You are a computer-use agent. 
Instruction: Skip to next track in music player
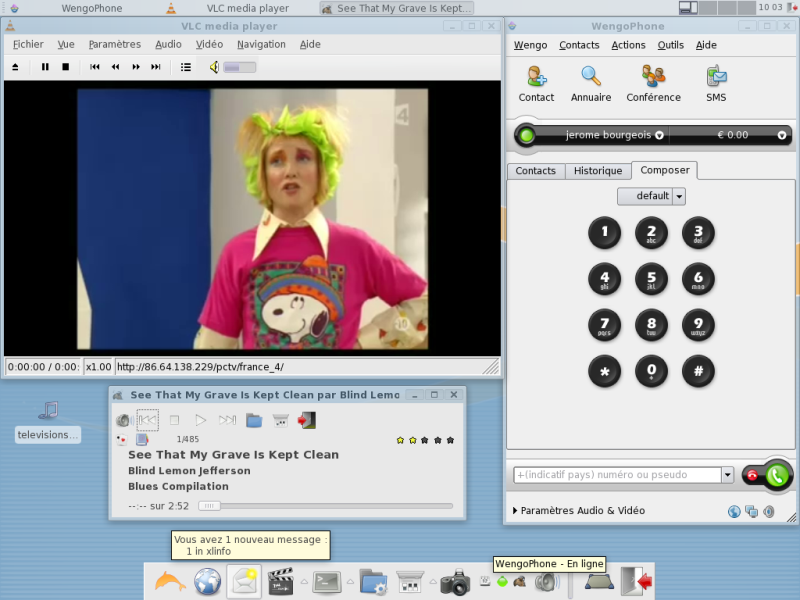[227, 420]
